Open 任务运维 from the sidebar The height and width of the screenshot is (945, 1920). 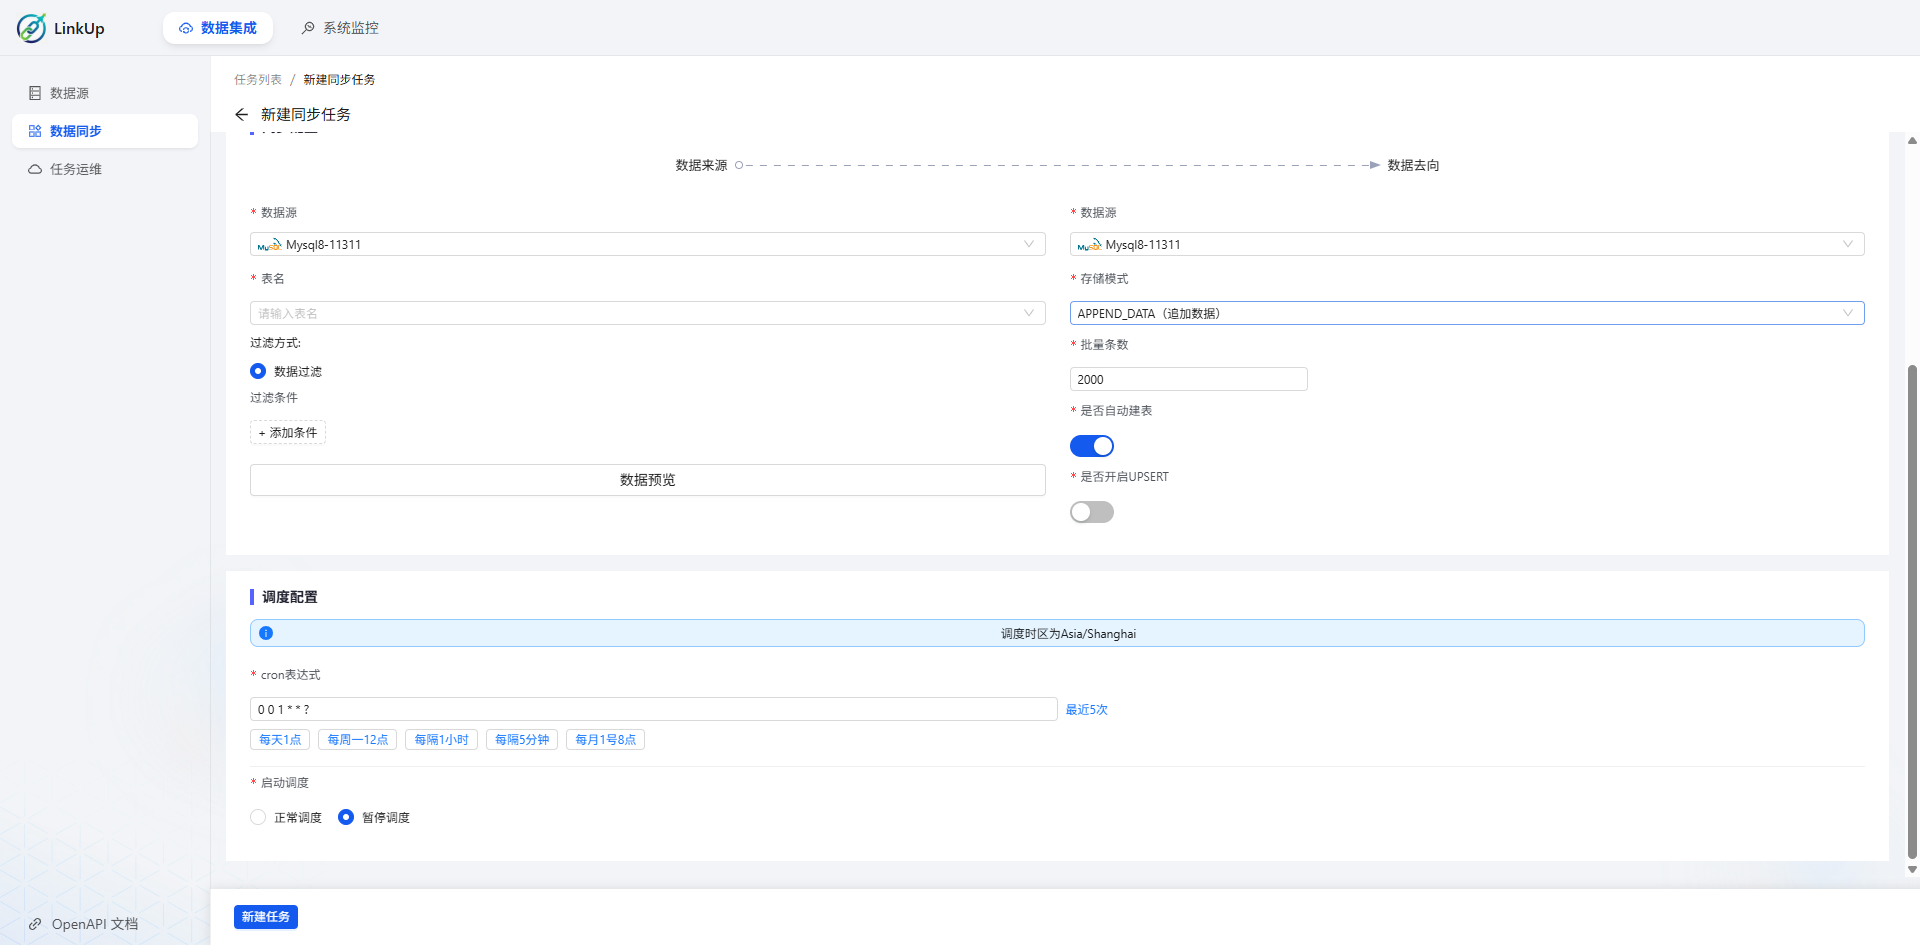click(34, 168)
